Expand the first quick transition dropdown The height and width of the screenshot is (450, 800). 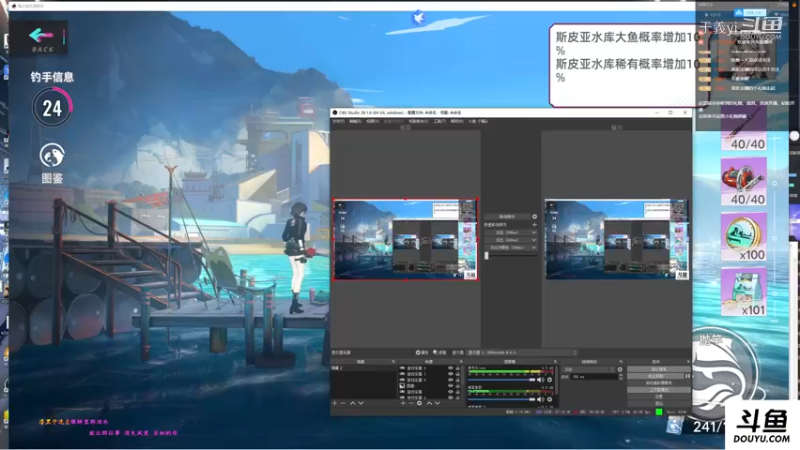[534, 232]
